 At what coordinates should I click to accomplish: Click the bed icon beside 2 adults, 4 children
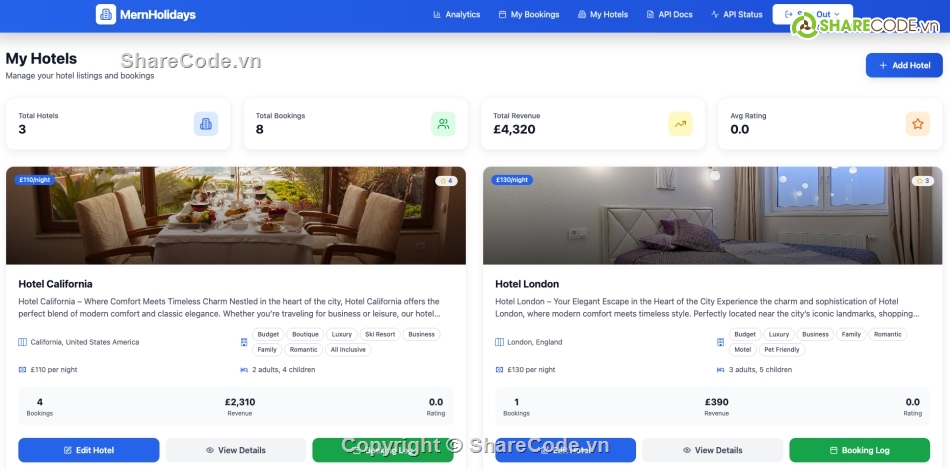pyautogui.click(x=244, y=370)
